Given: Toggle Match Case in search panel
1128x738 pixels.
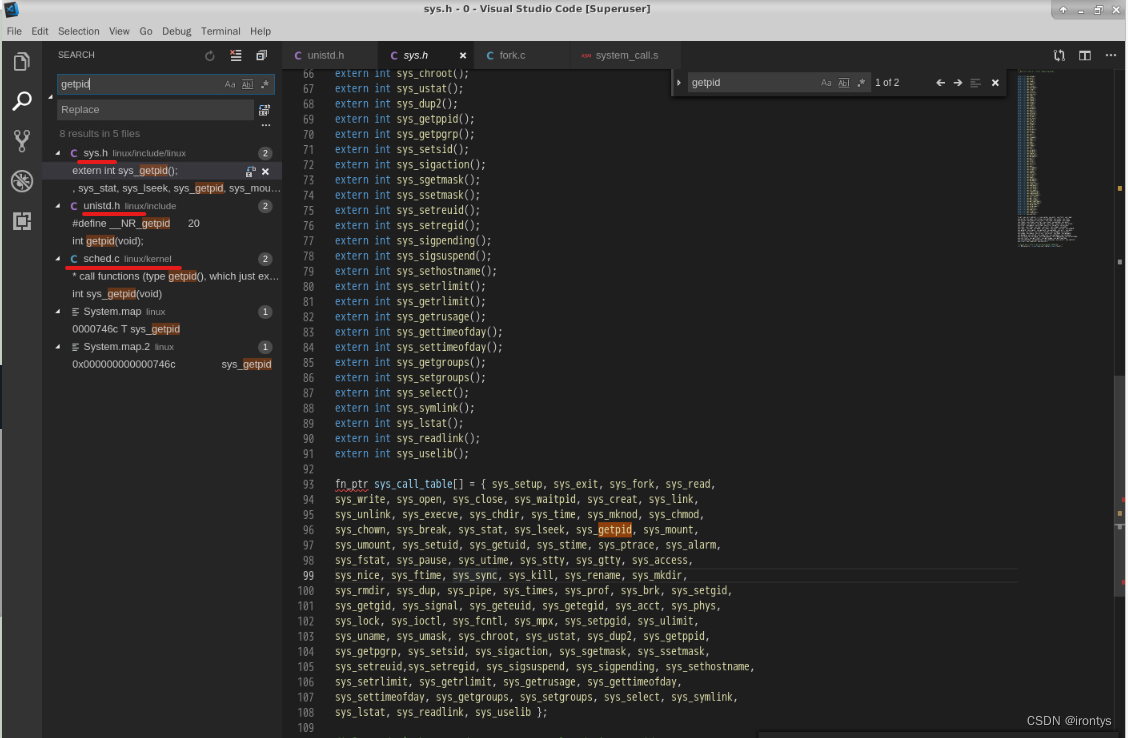Looking at the screenshot, I should click(229, 84).
